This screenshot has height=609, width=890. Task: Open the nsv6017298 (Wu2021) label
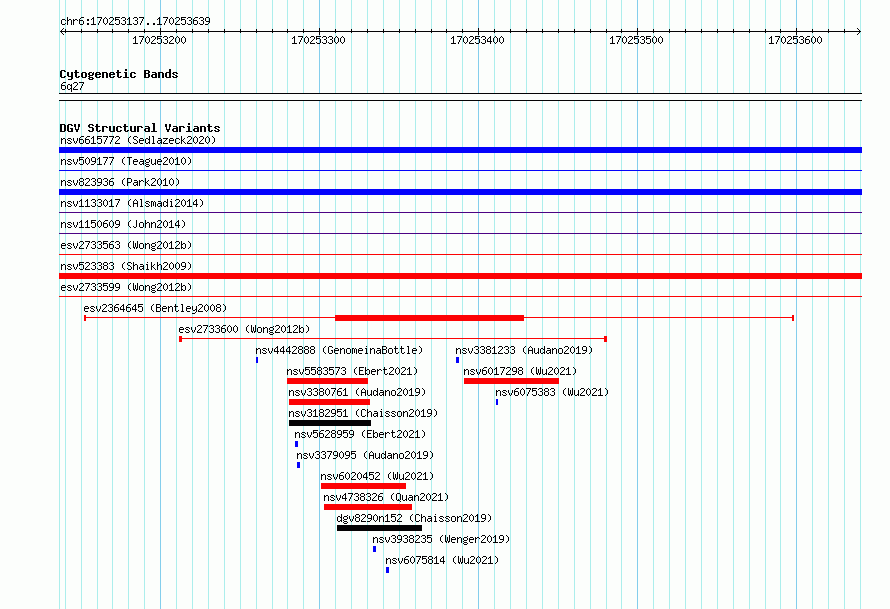point(520,371)
